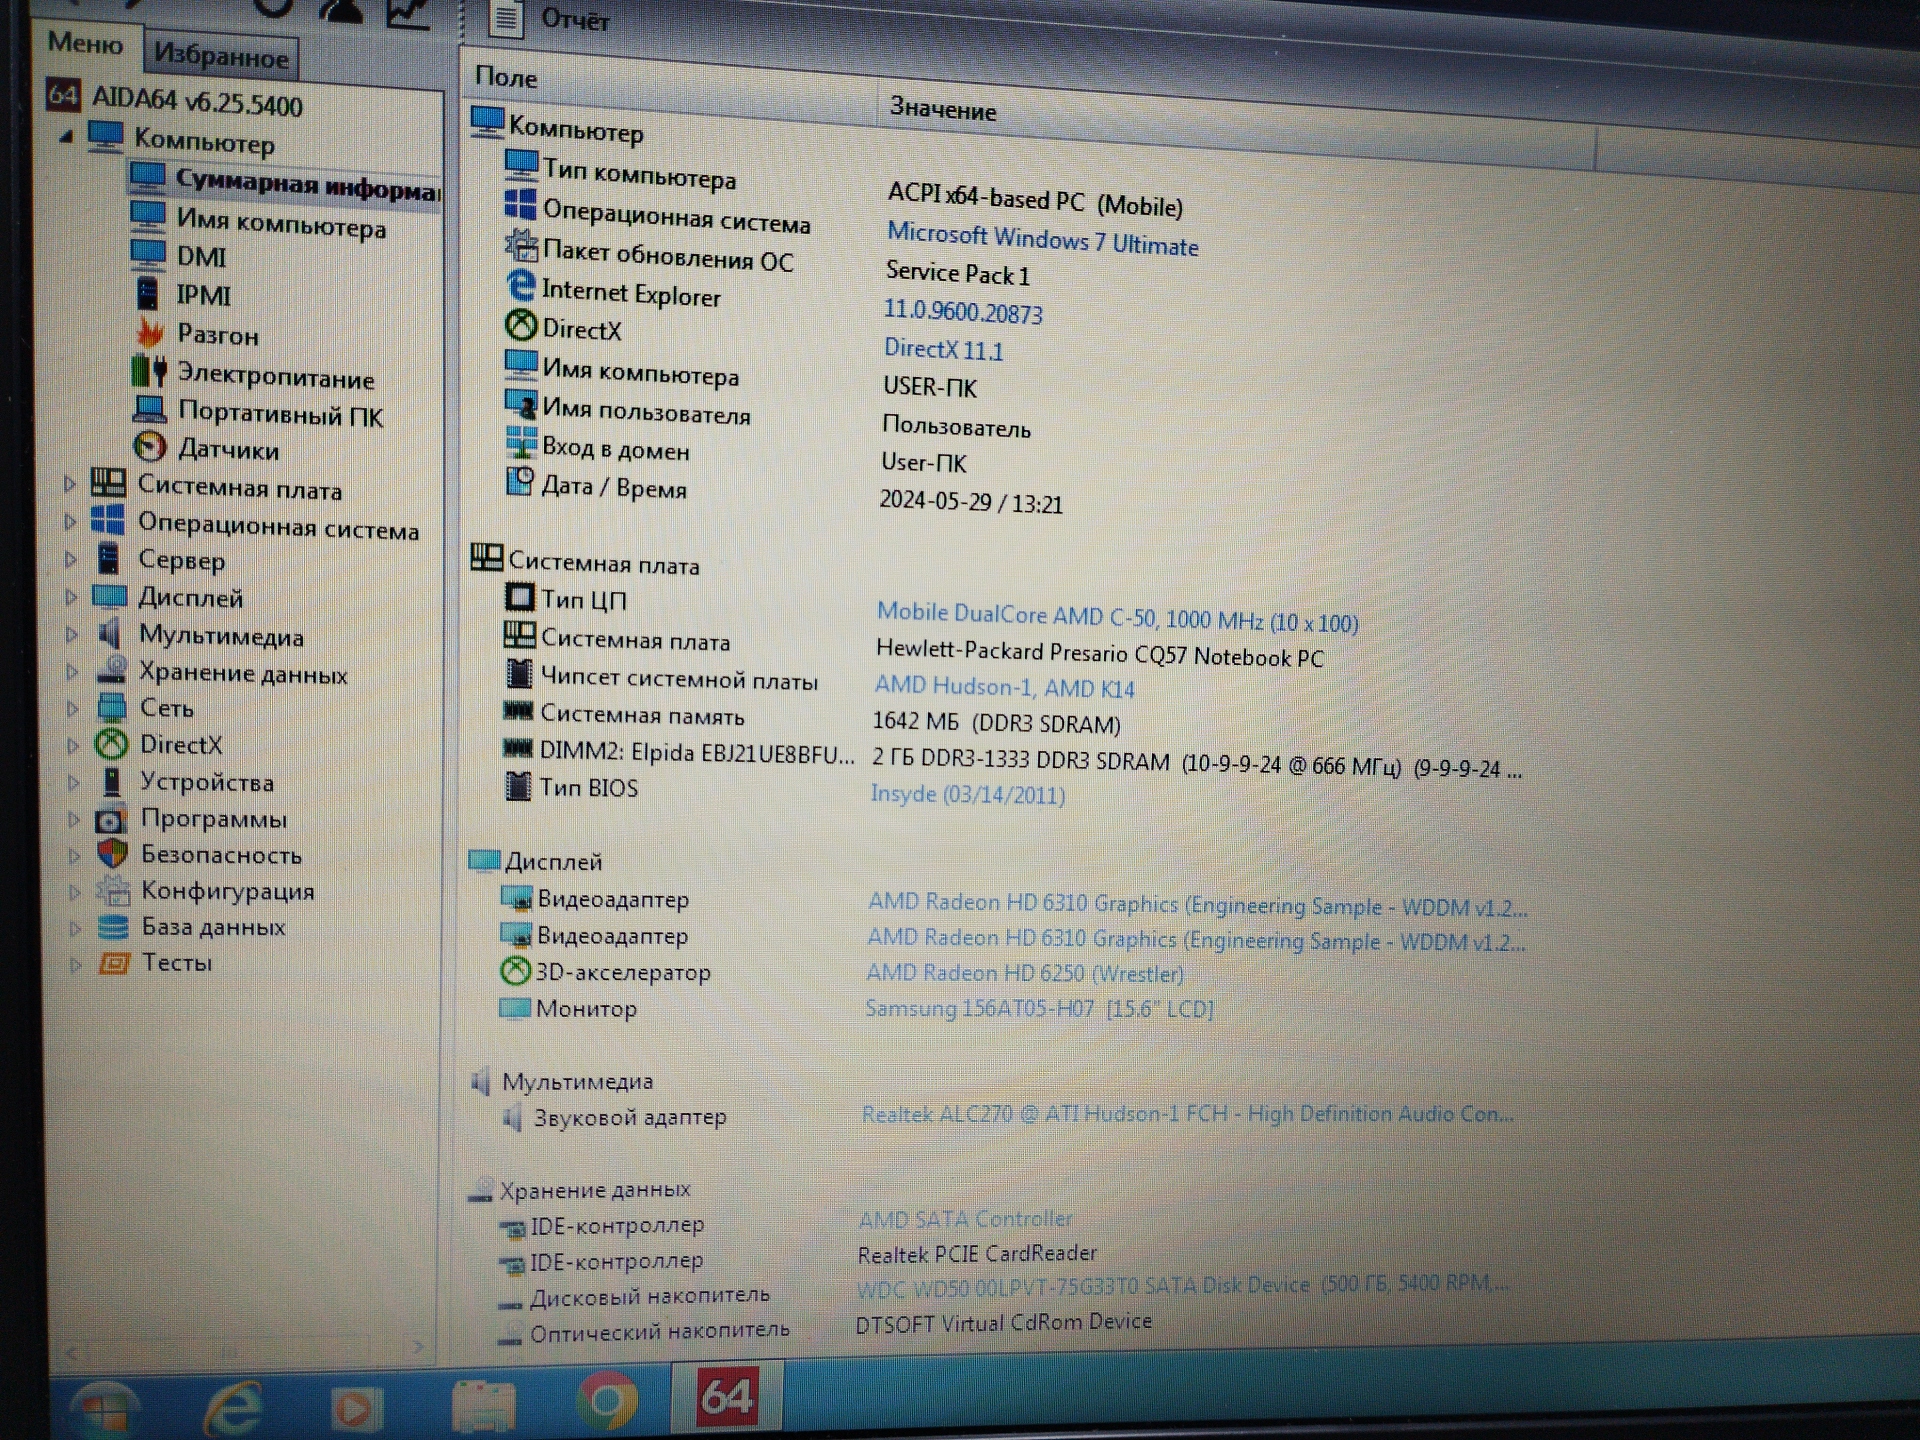1920x1440 pixels.
Task: Expand the Хранение данных tree node
Action: tap(72, 671)
